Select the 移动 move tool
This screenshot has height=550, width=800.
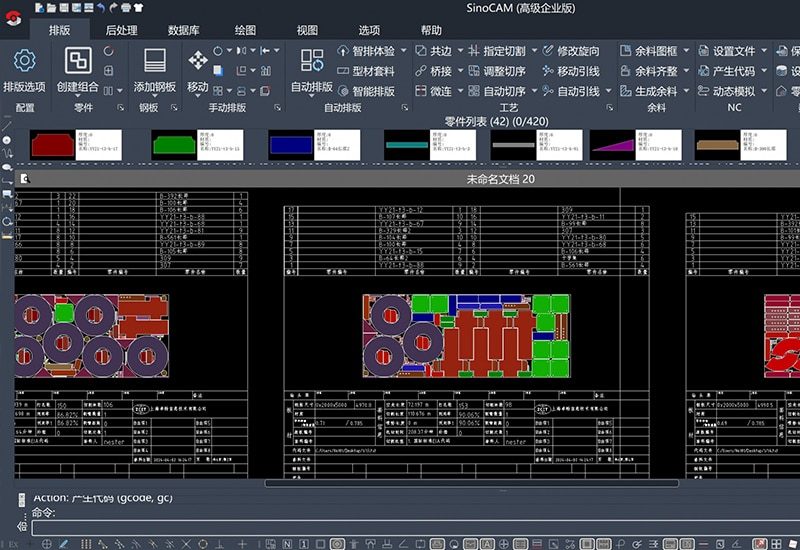(197, 69)
